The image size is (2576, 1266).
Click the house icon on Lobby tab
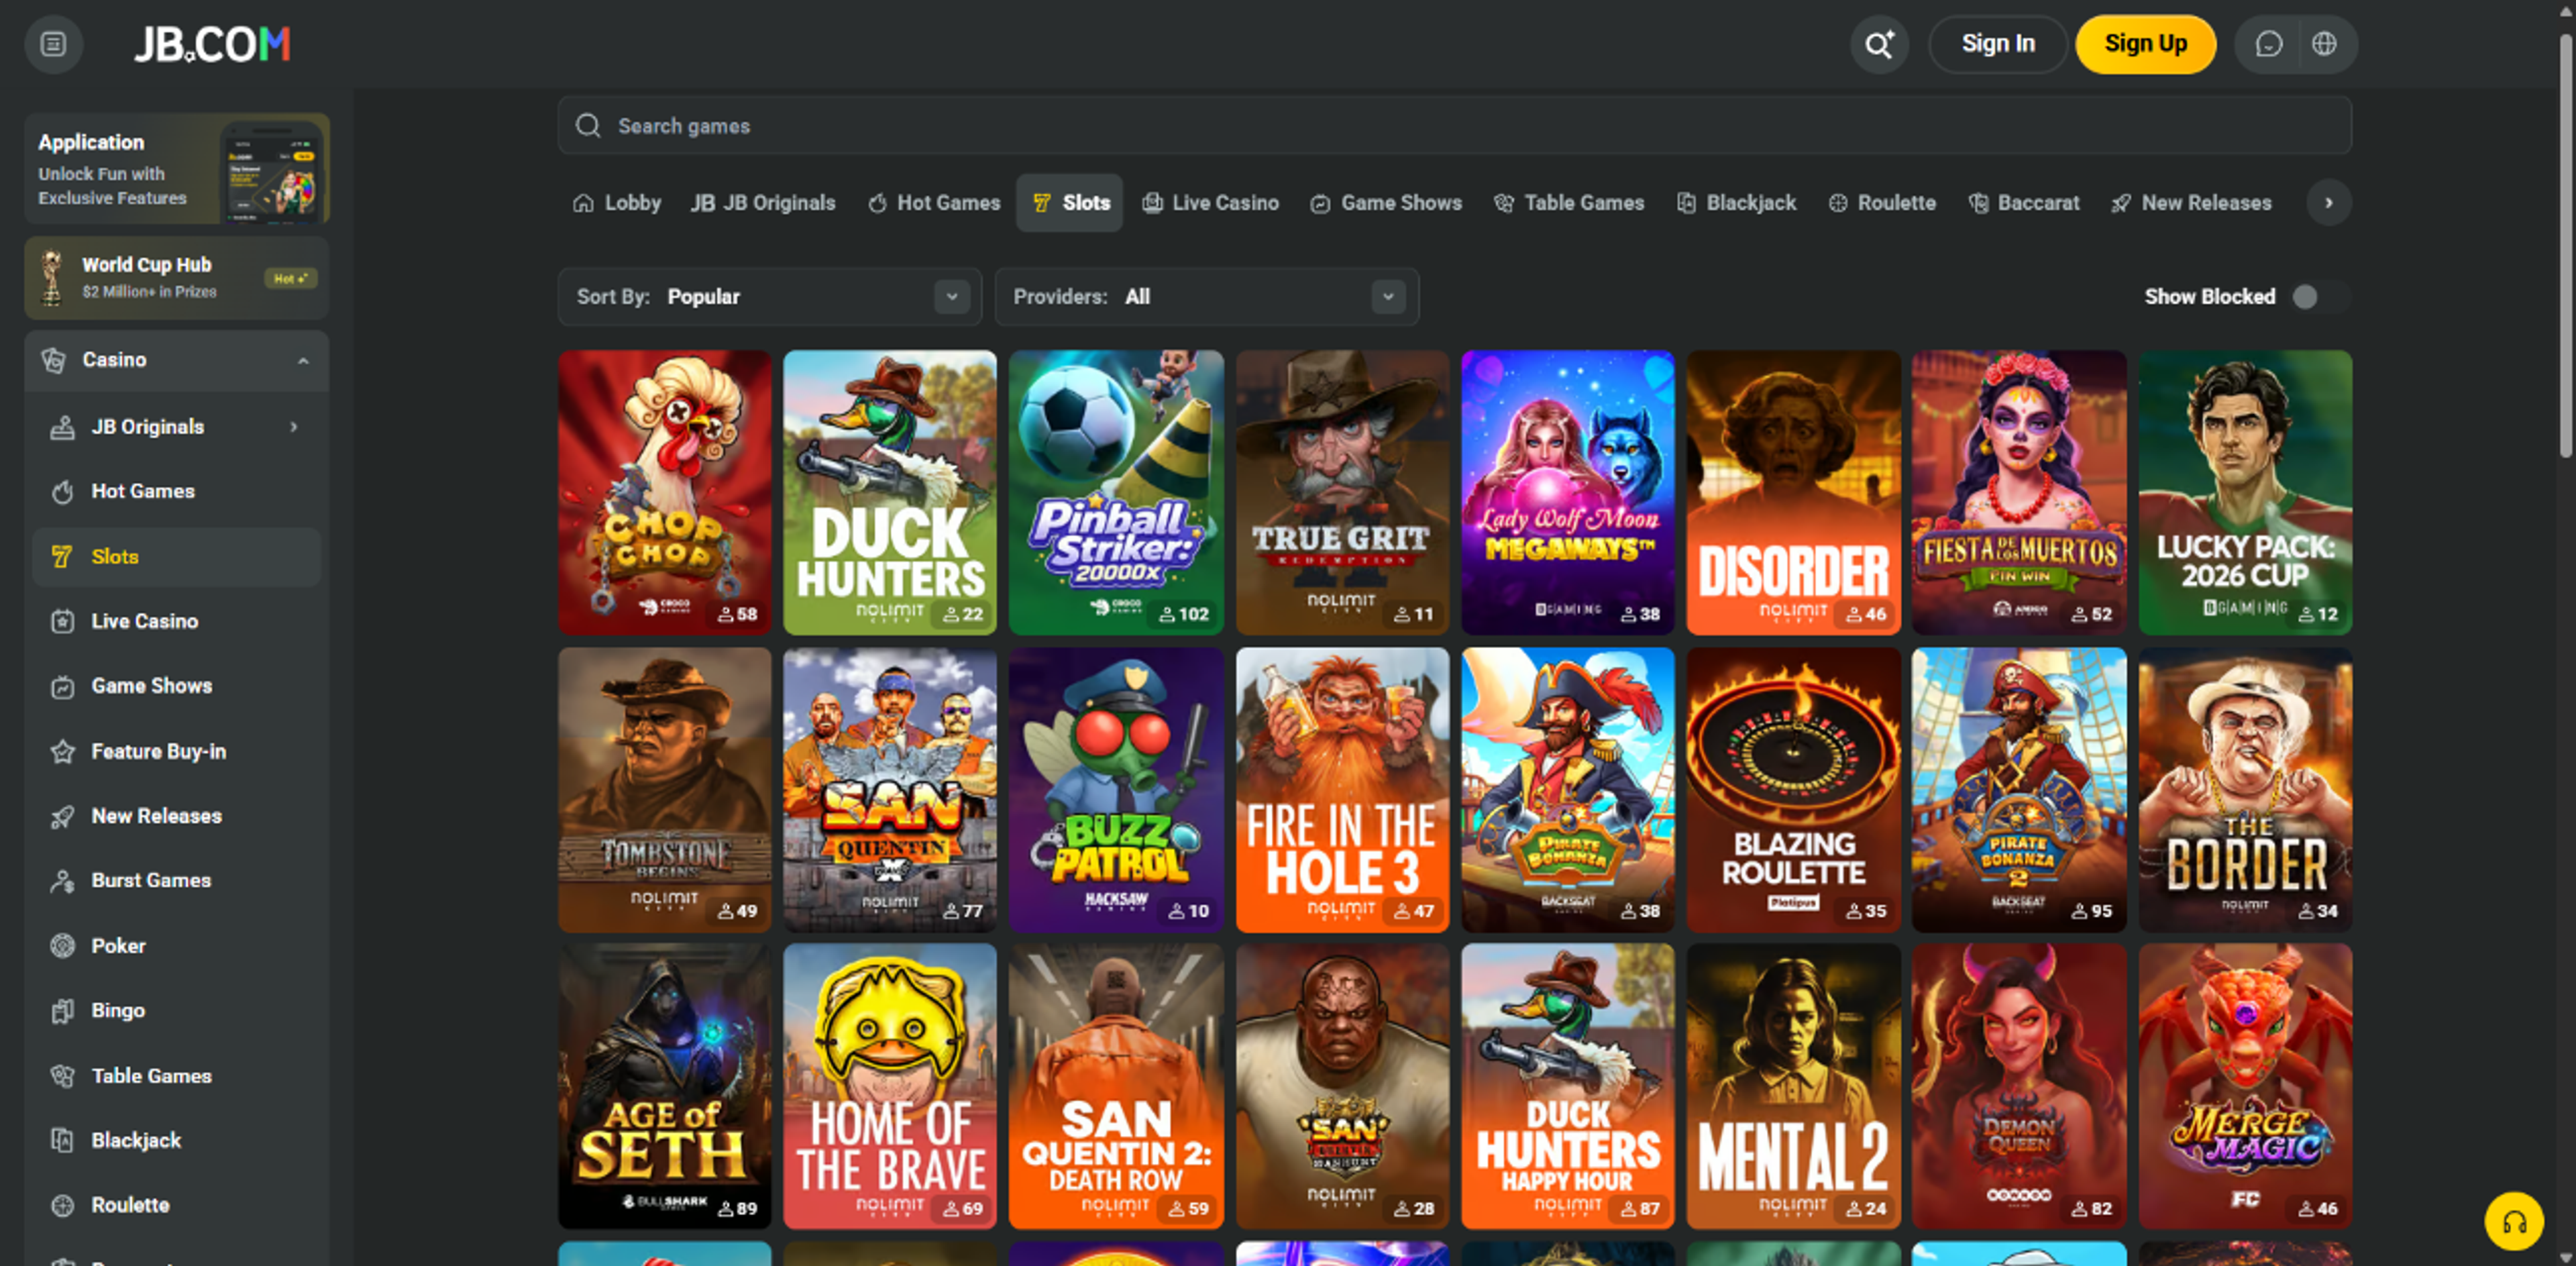click(583, 203)
